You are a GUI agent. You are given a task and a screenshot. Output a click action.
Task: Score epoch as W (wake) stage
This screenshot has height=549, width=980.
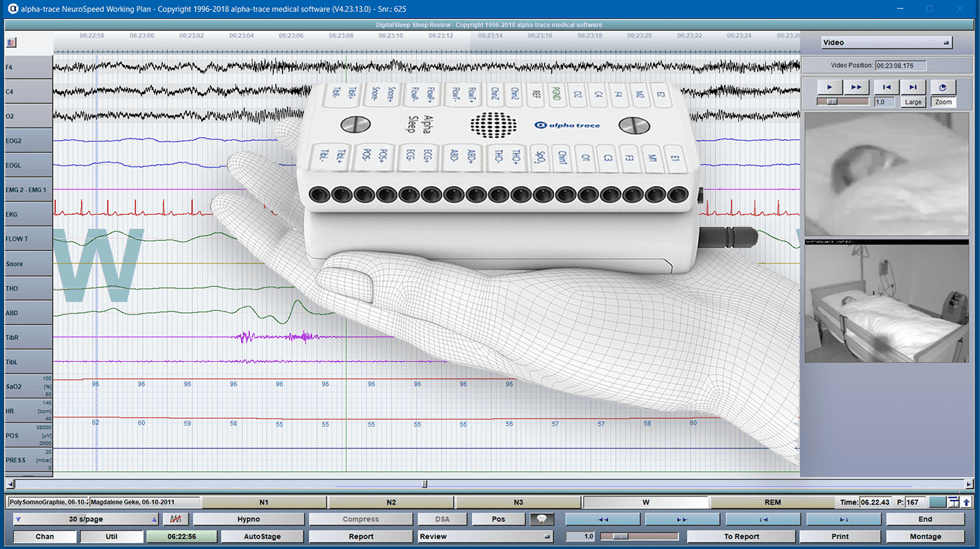pyautogui.click(x=646, y=502)
